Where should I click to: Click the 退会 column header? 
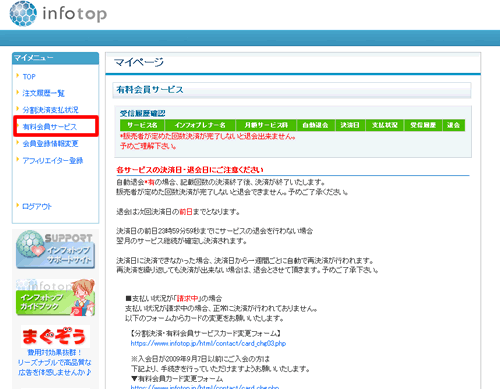(453, 125)
